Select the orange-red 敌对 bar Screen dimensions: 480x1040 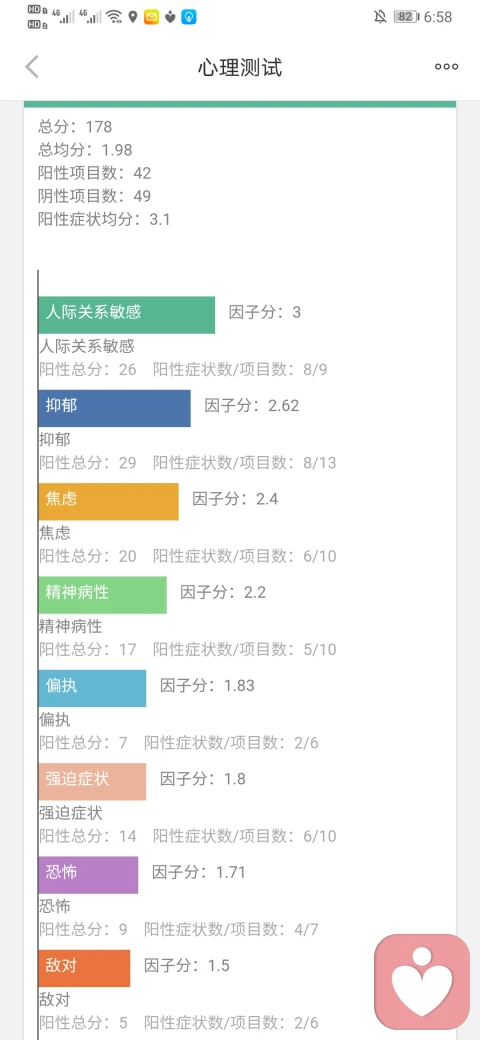(84, 968)
